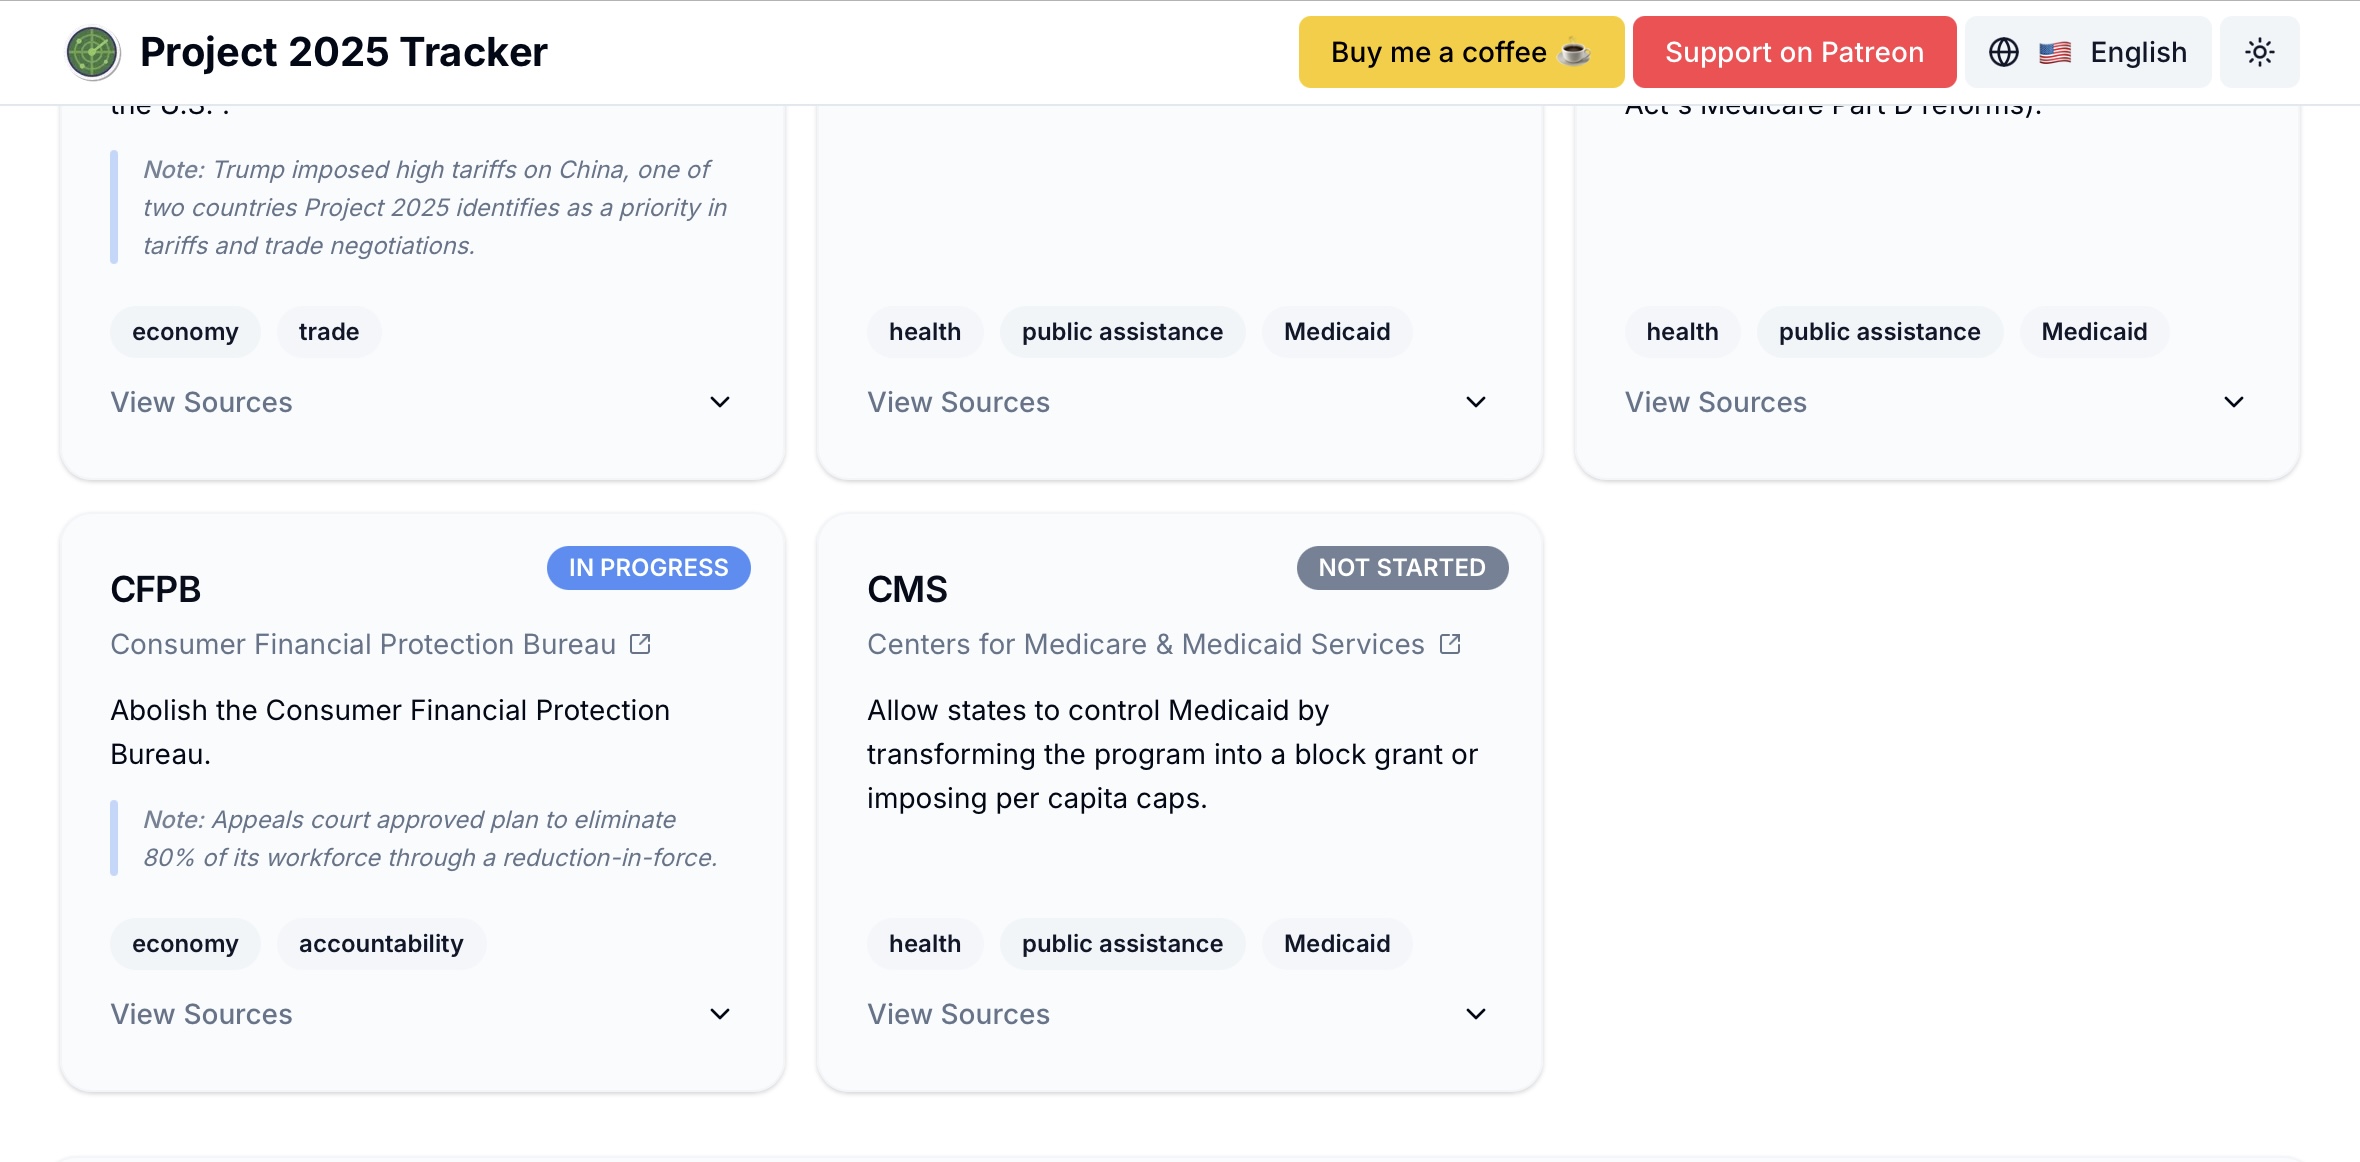Expand View Sources in the CFPB card
The height and width of the screenshot is (1162, 2360).
[201, 1014]
